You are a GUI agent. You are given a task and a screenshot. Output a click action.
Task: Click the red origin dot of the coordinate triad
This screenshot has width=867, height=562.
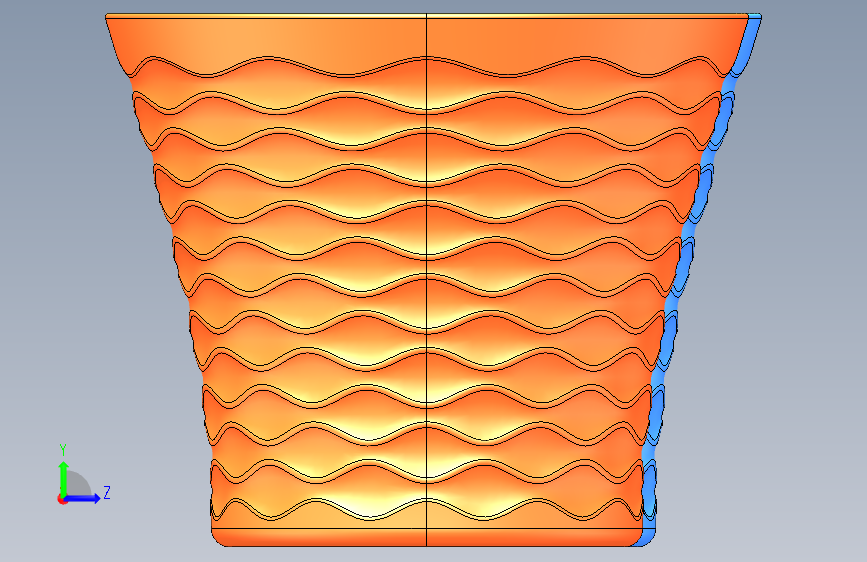pyautogui.click(x=62, y=499)
